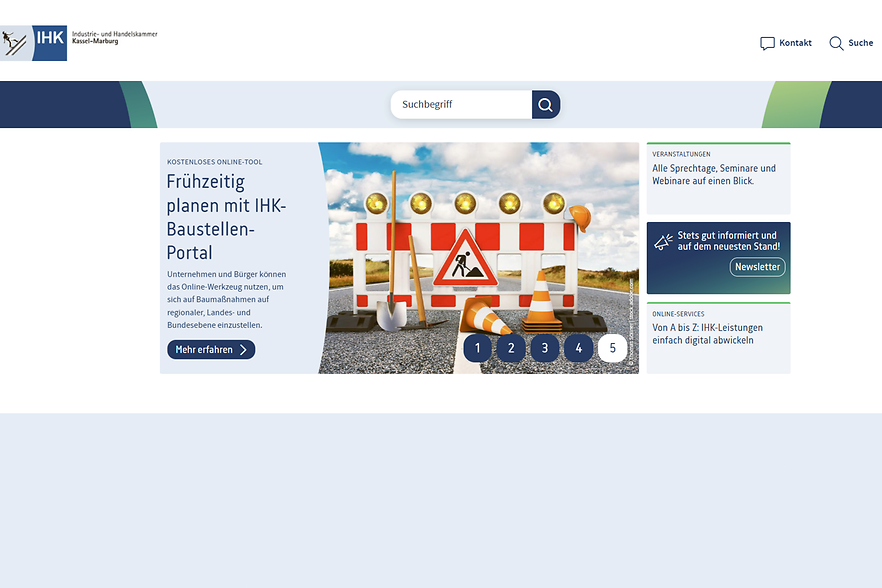
Task: Click the 'Industrie- und Handelskammer Kassel-Marburg' text
Action: (x=115, y=38)
